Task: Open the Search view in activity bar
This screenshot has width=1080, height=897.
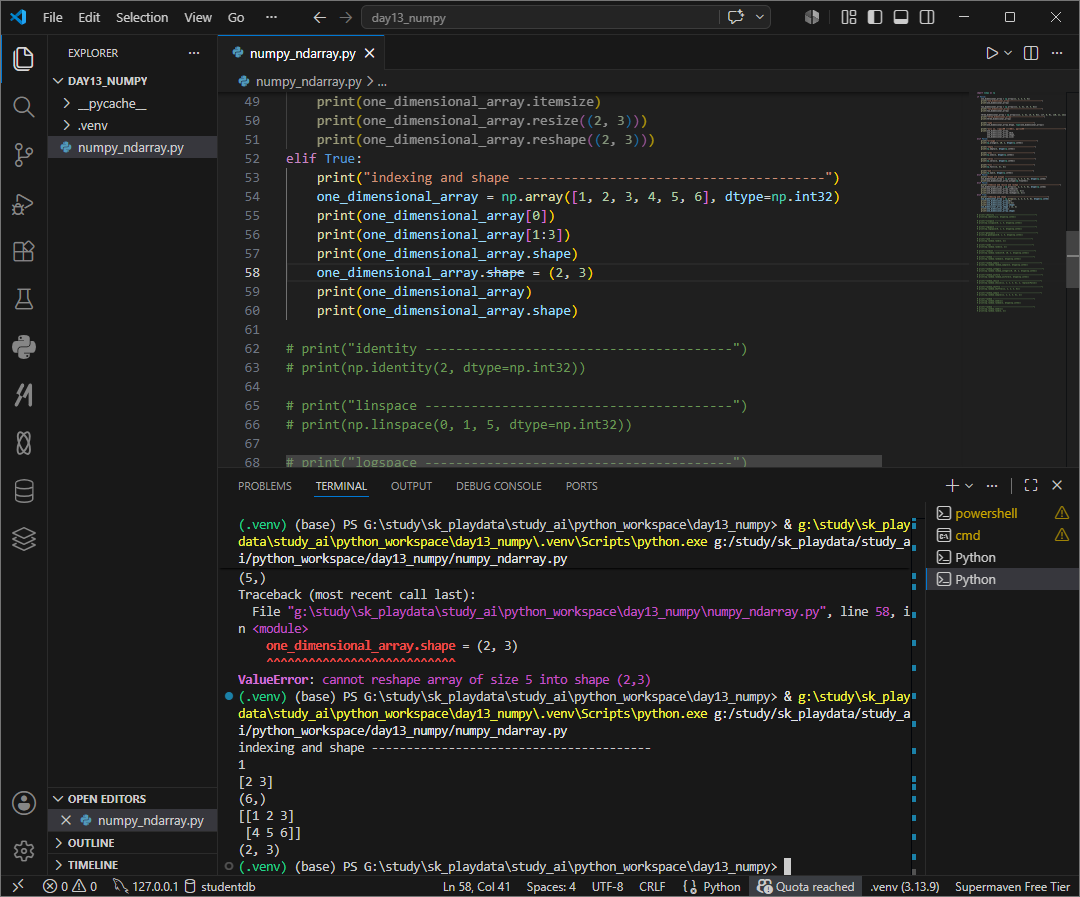Action: 23,107
